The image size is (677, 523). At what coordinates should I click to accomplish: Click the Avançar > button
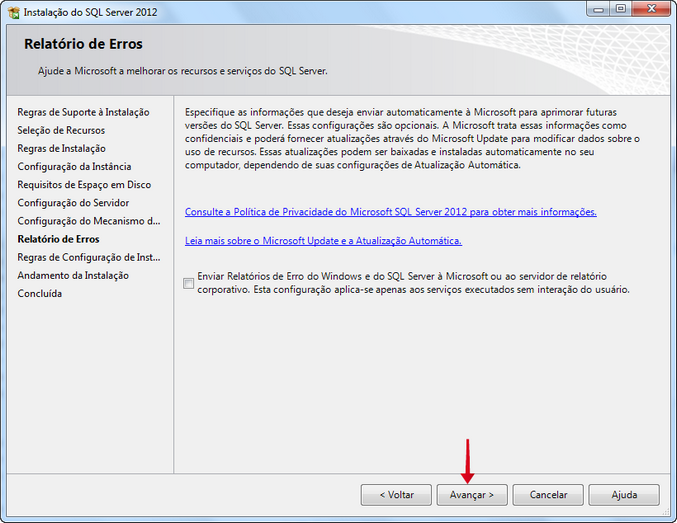pos(471,494)
